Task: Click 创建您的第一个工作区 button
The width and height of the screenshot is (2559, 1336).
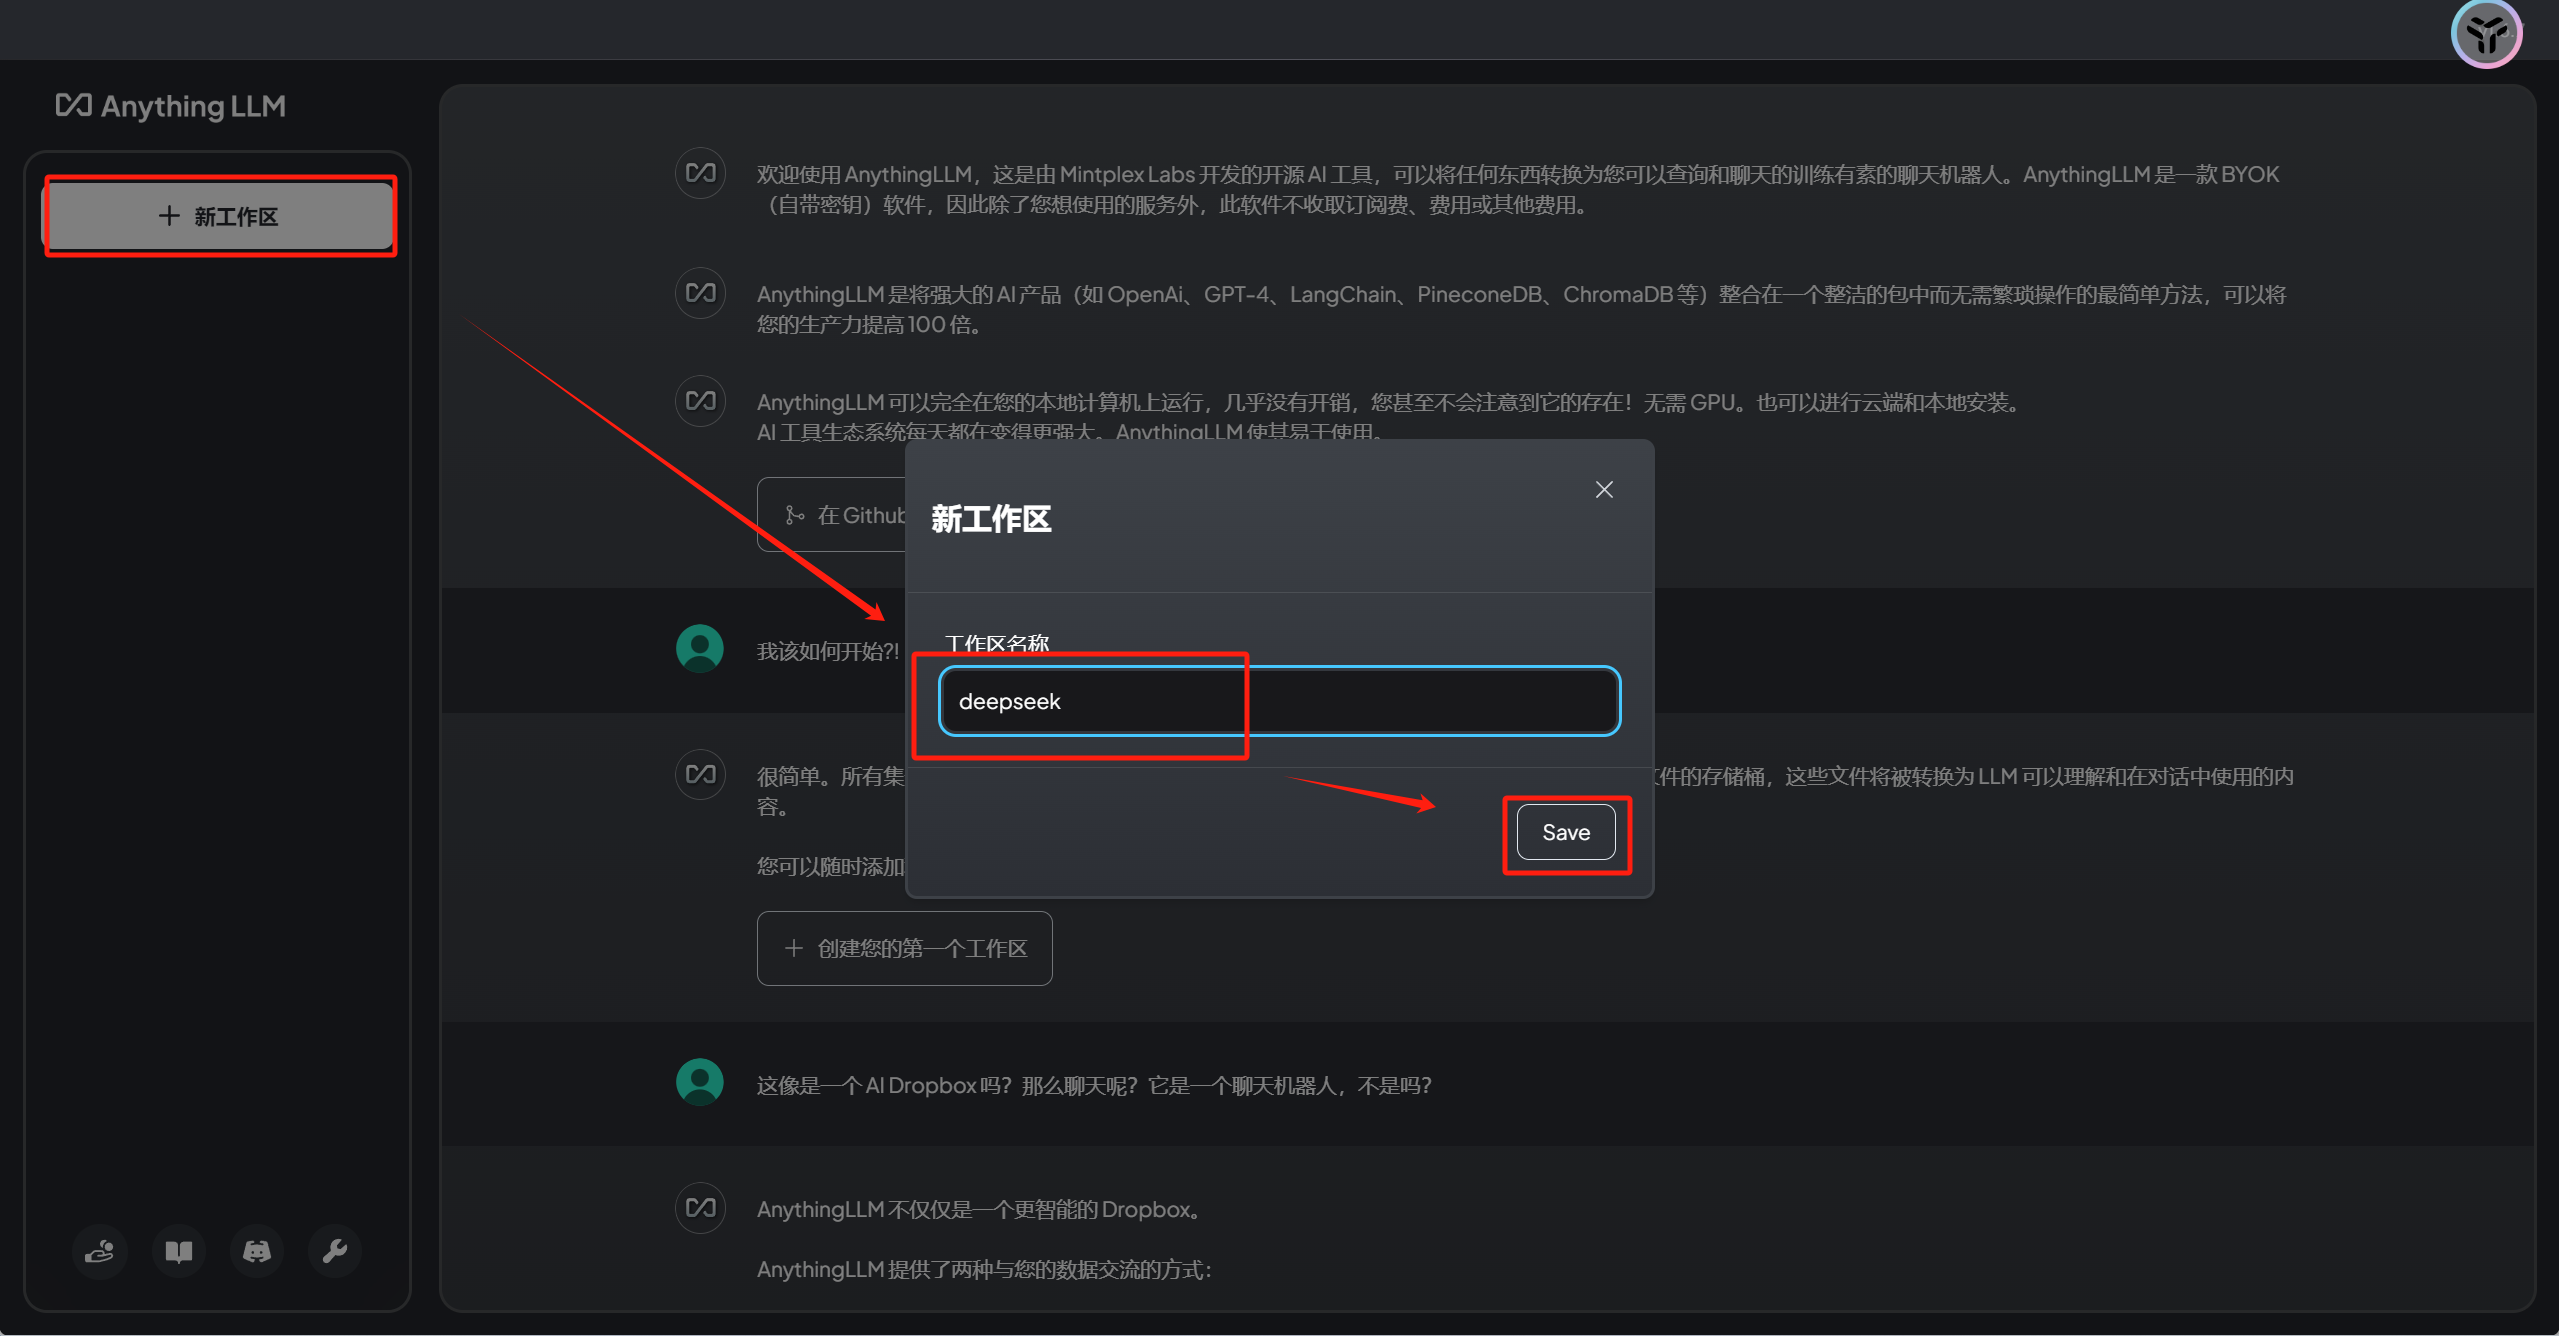Action: [x=904, y=948]
